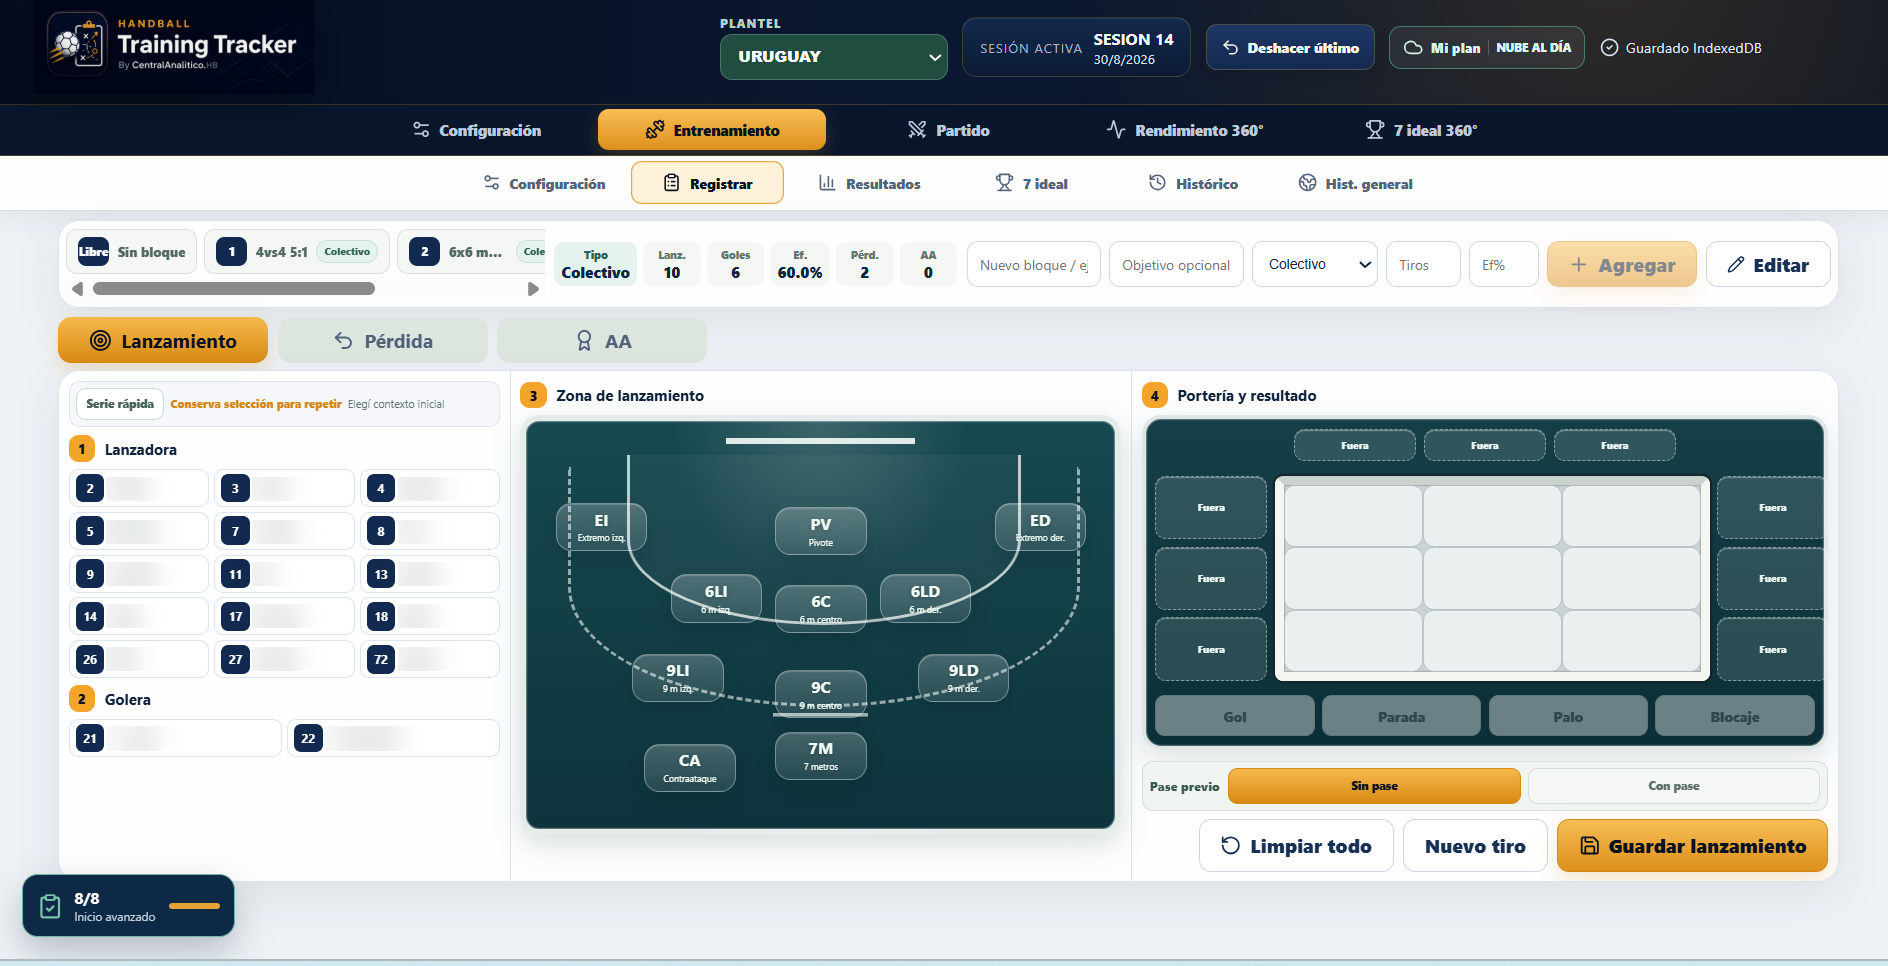Choose the 9C centro shooting zone

[820, 693]
